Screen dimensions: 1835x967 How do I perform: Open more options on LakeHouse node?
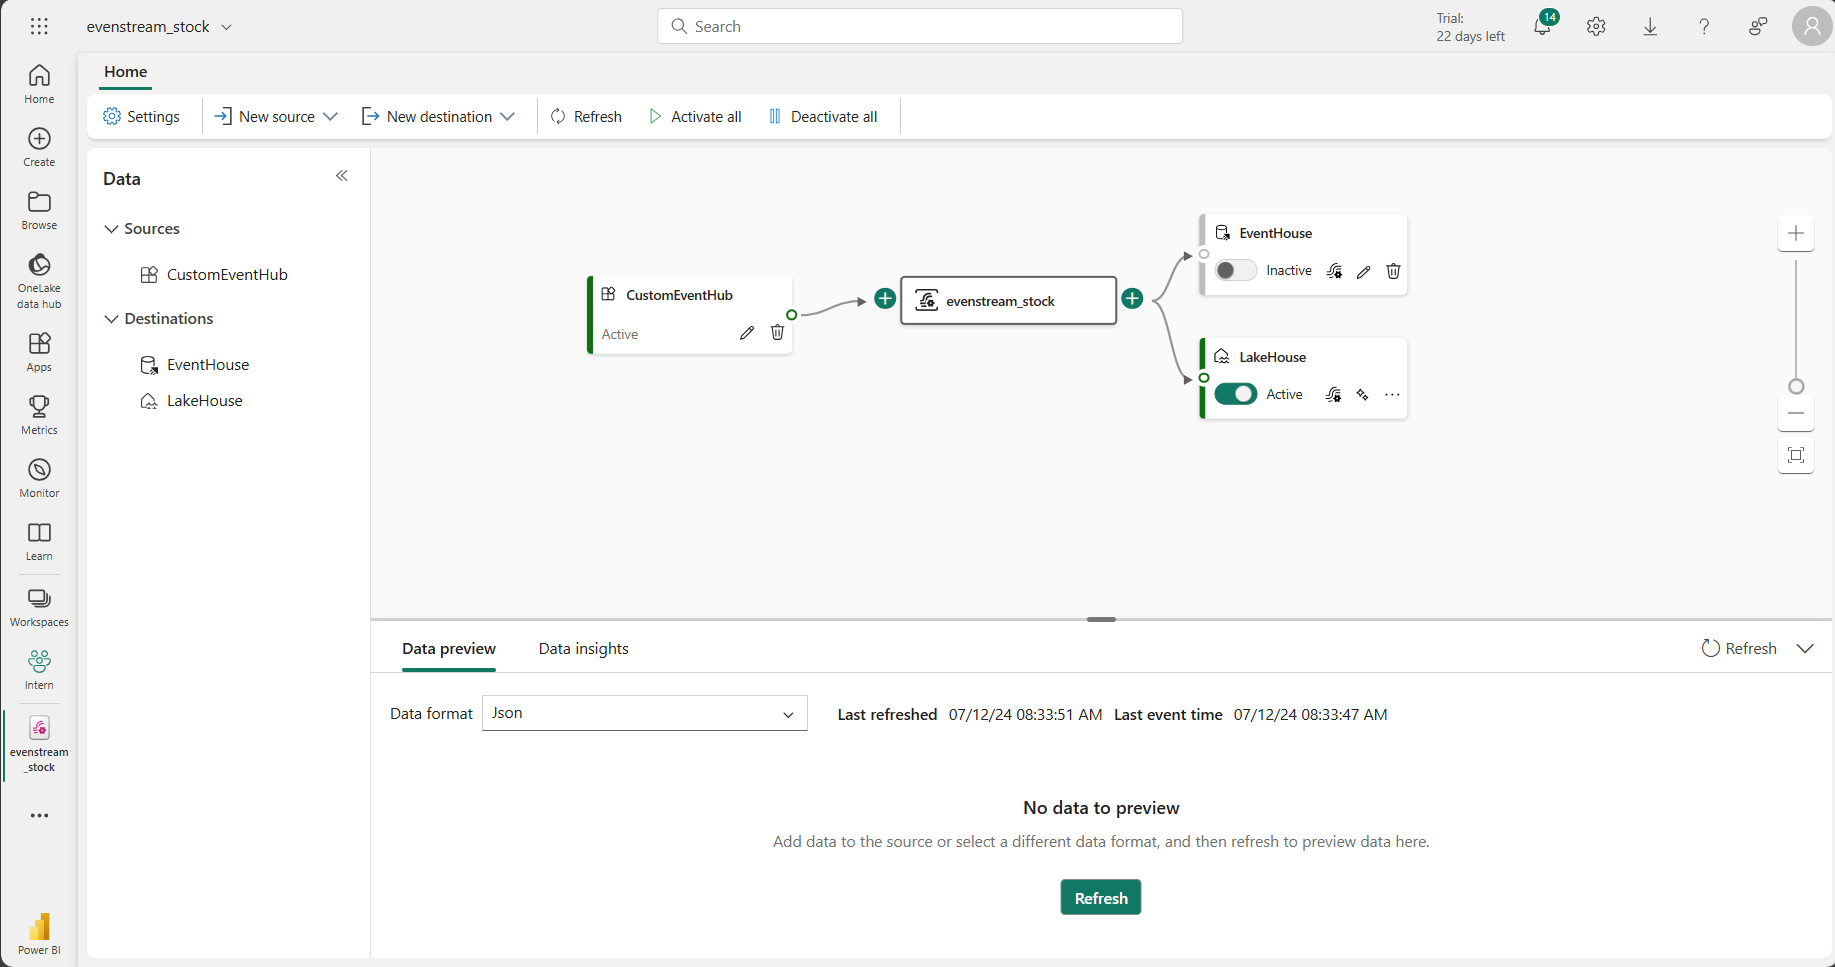point(1392,395)
